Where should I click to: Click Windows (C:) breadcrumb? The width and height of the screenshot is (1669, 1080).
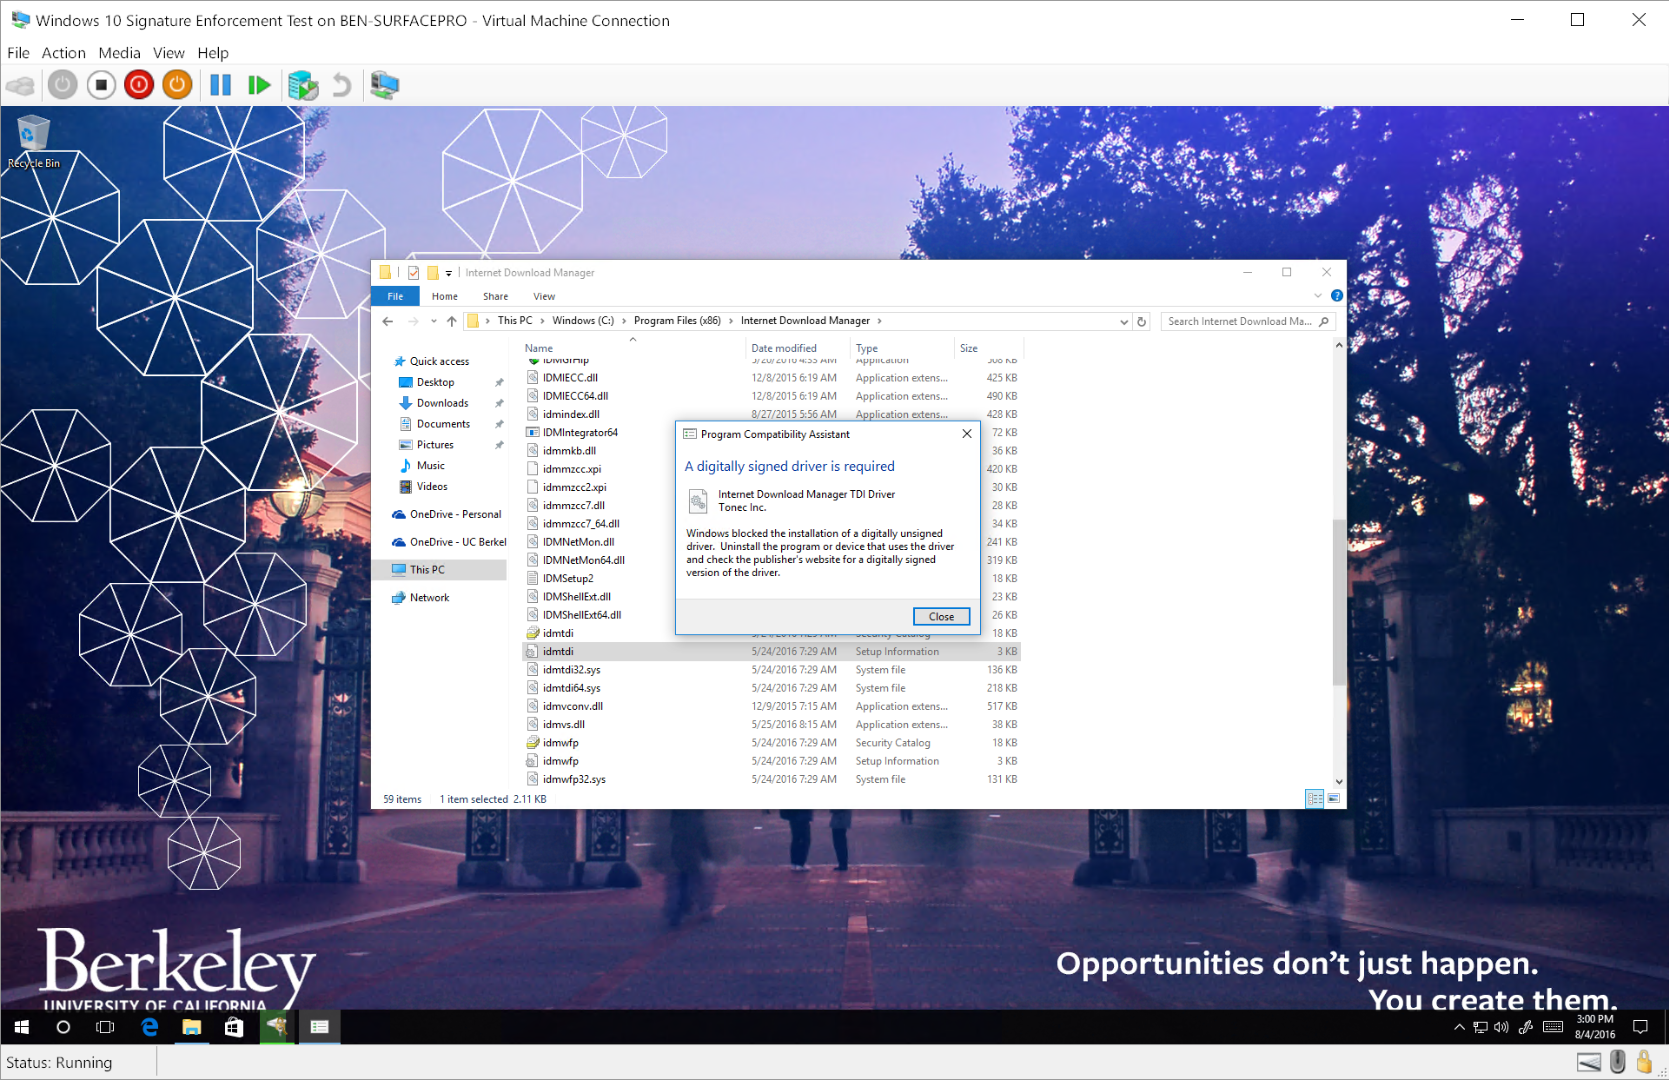click(x=583, y=321)
